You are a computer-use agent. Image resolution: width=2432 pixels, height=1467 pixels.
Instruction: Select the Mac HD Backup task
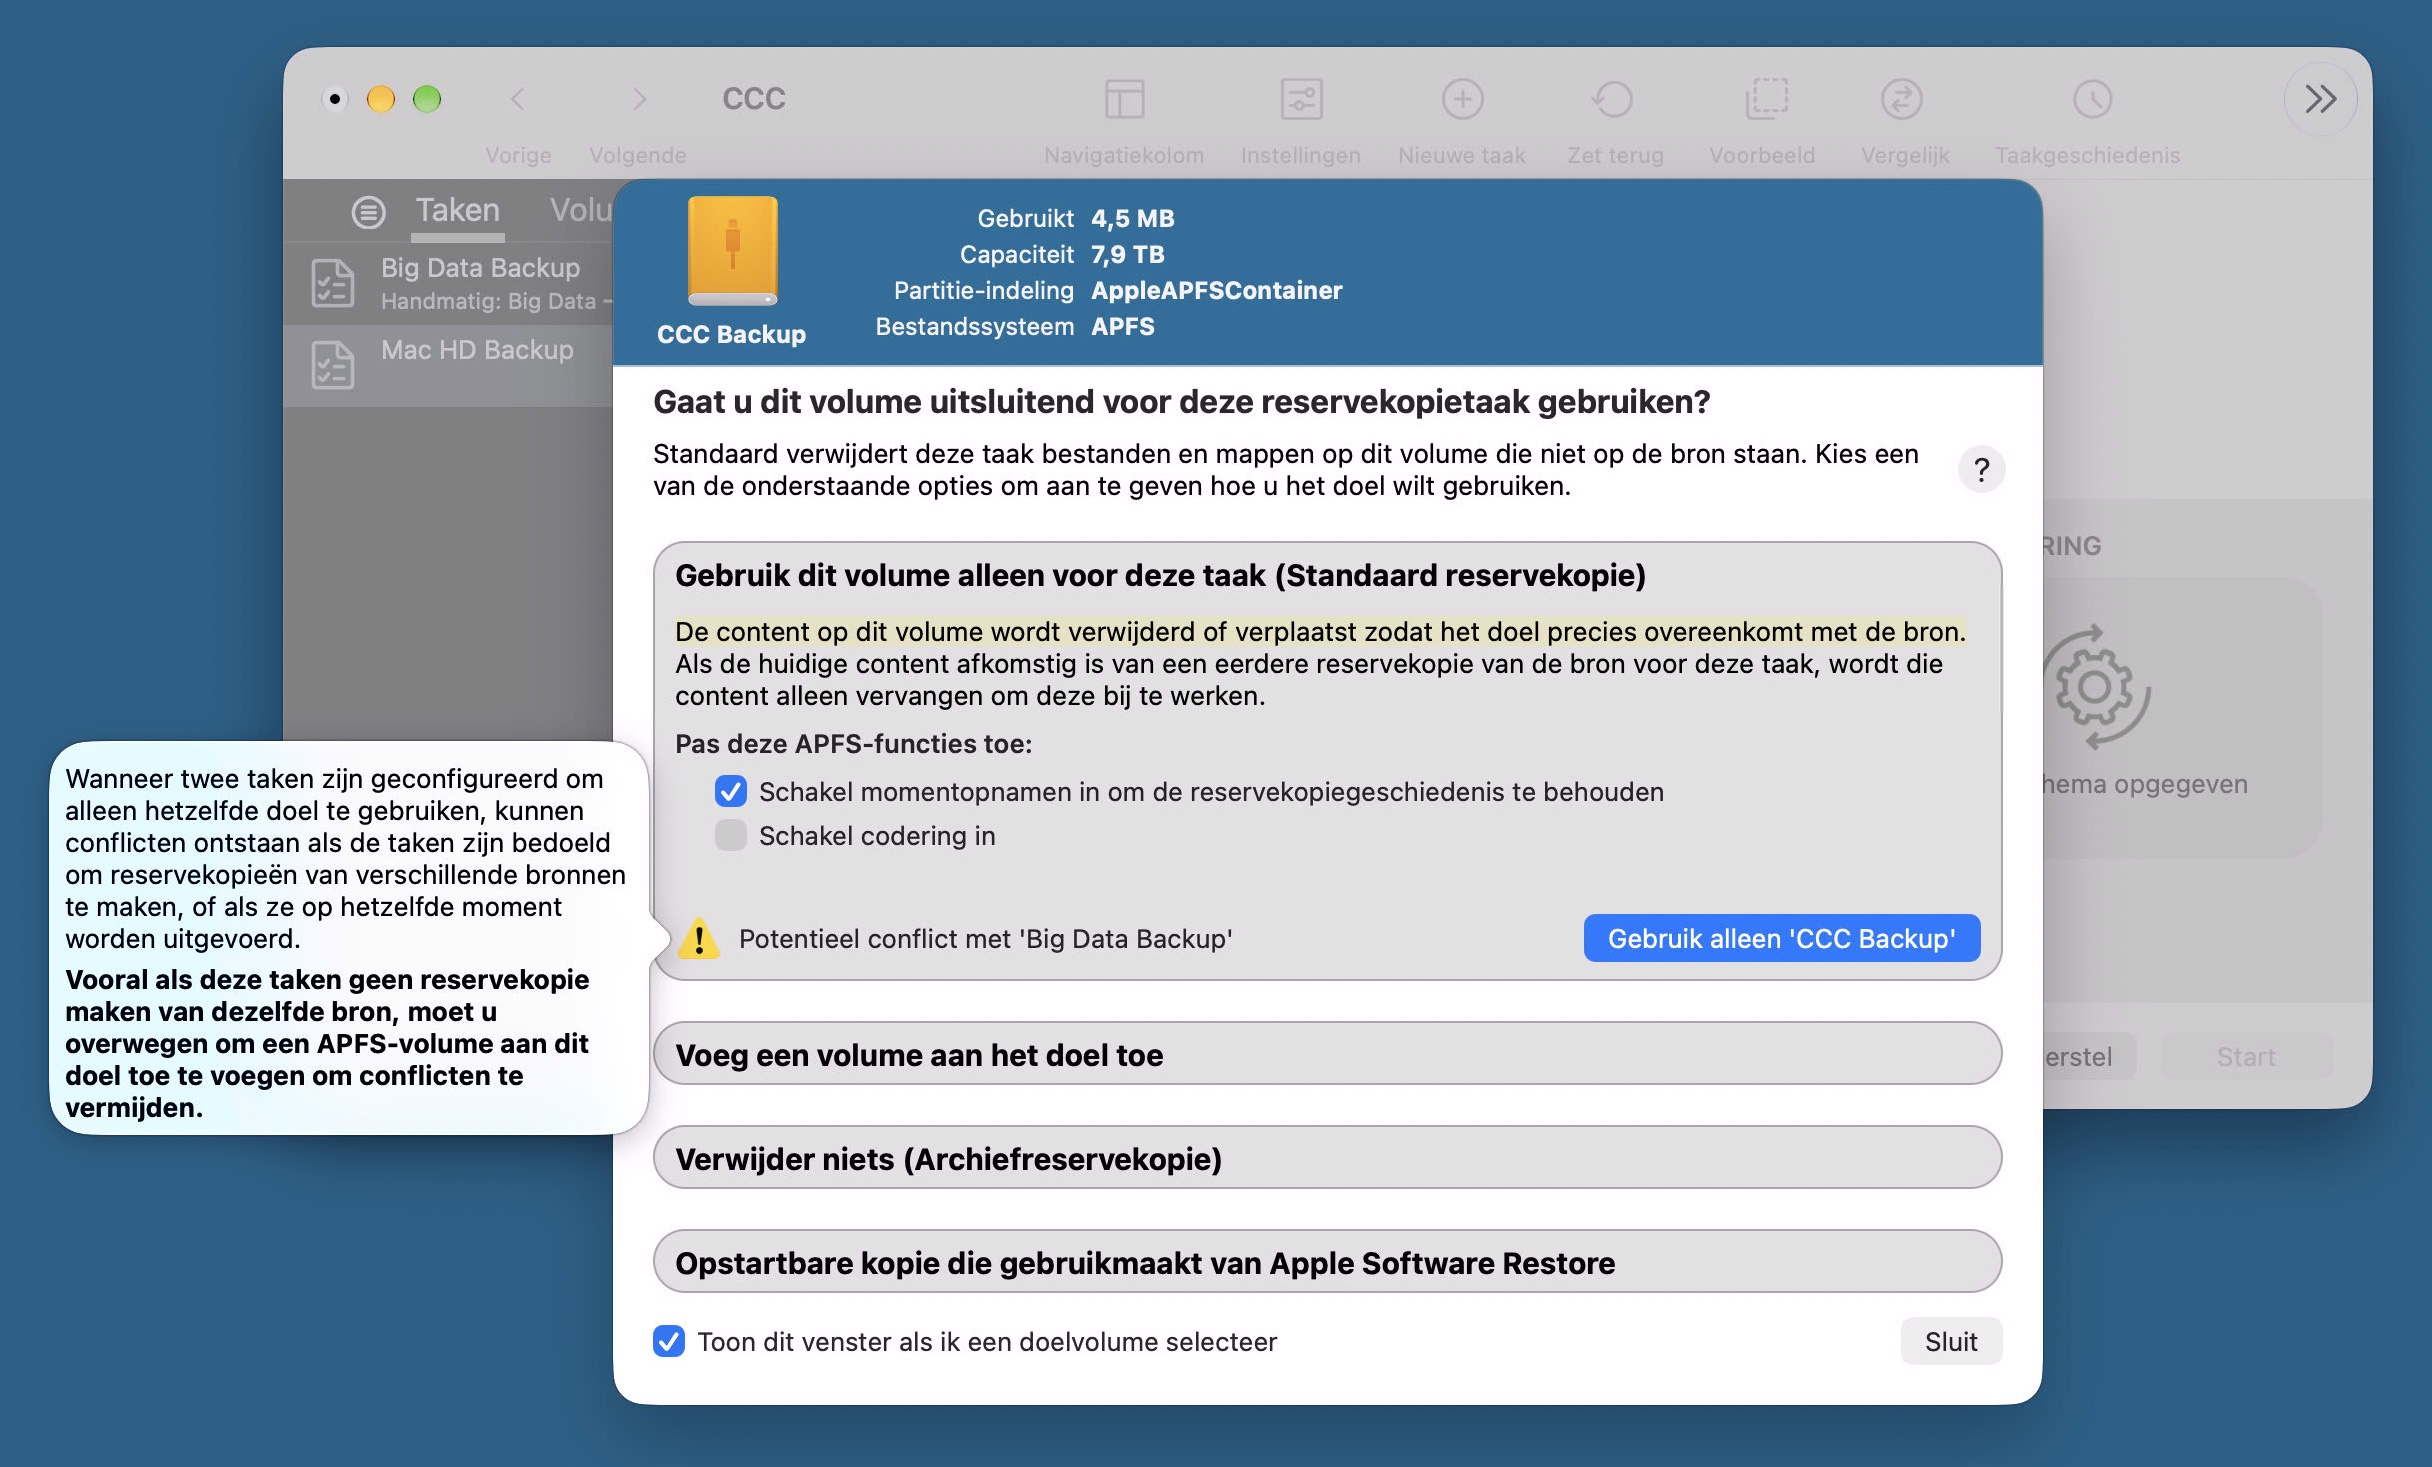[x=448, y=365]
